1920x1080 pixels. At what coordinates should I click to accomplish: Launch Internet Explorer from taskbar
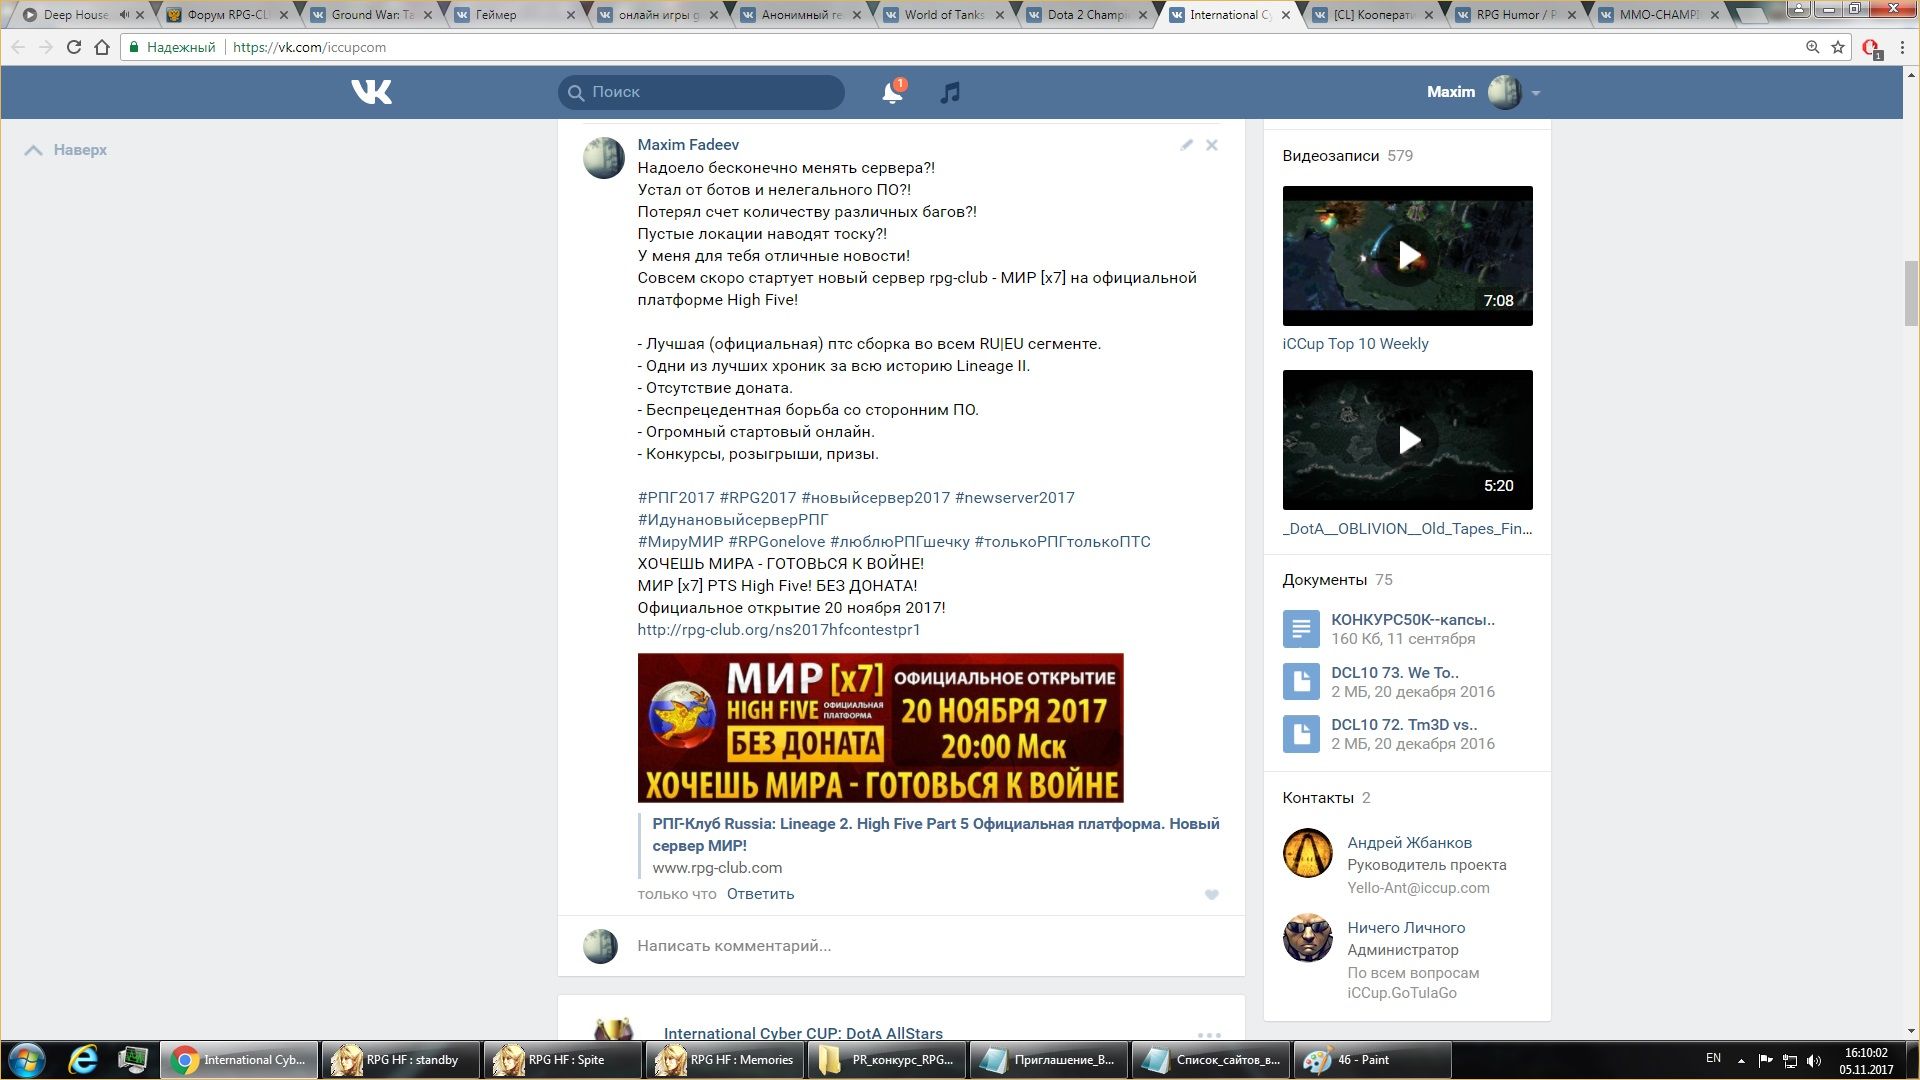coord(83,1060)
